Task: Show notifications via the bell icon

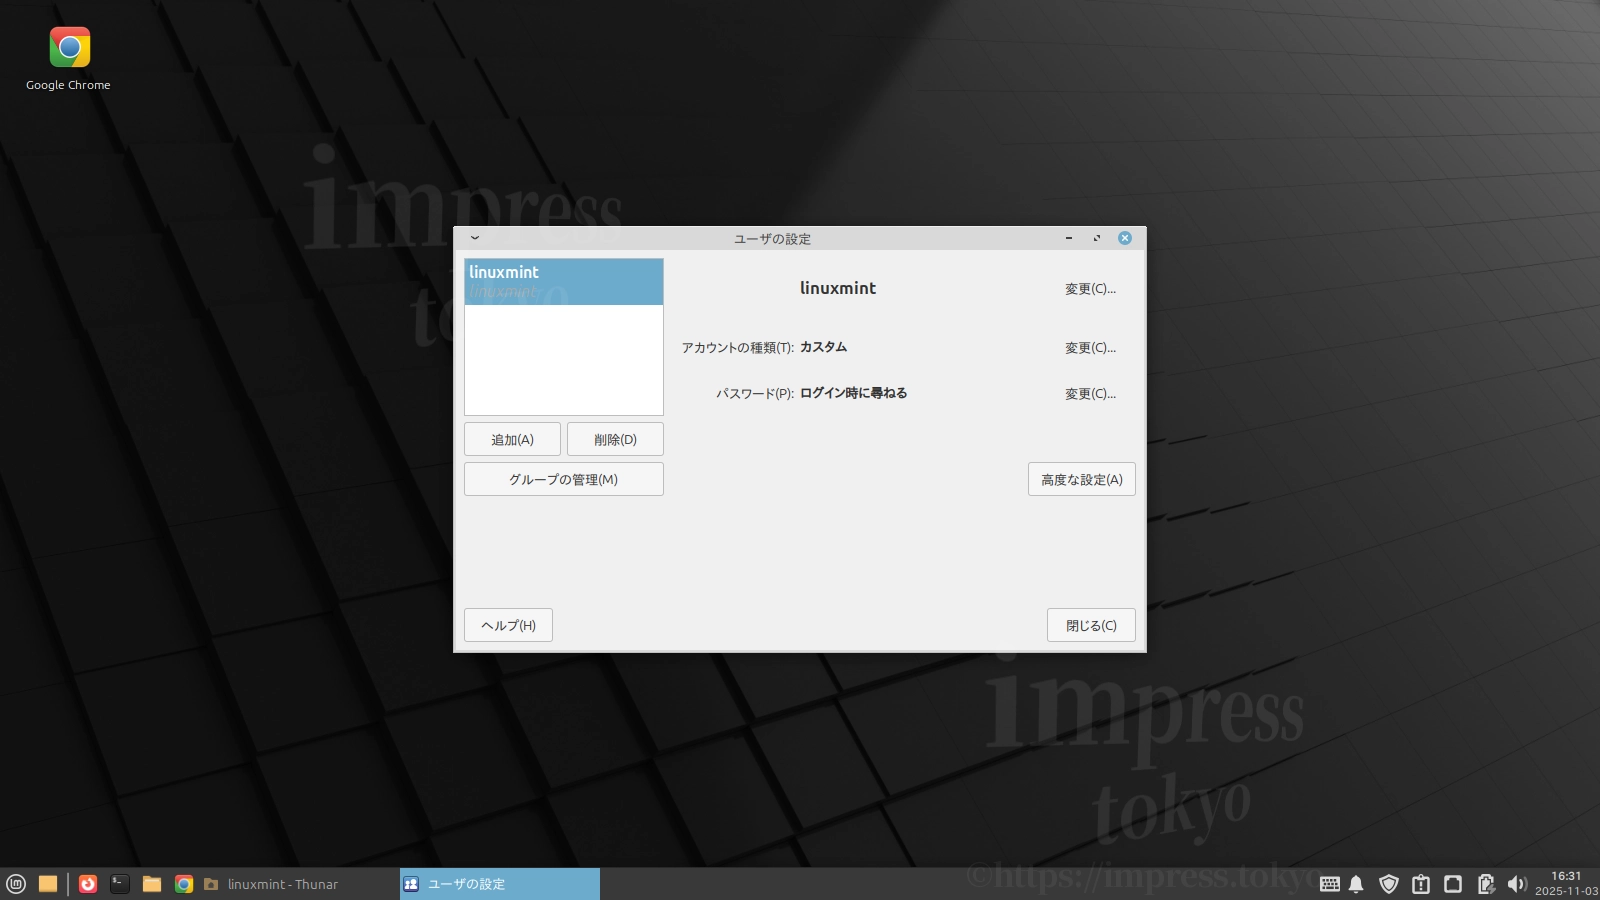Action: [x=1356, y=884]
